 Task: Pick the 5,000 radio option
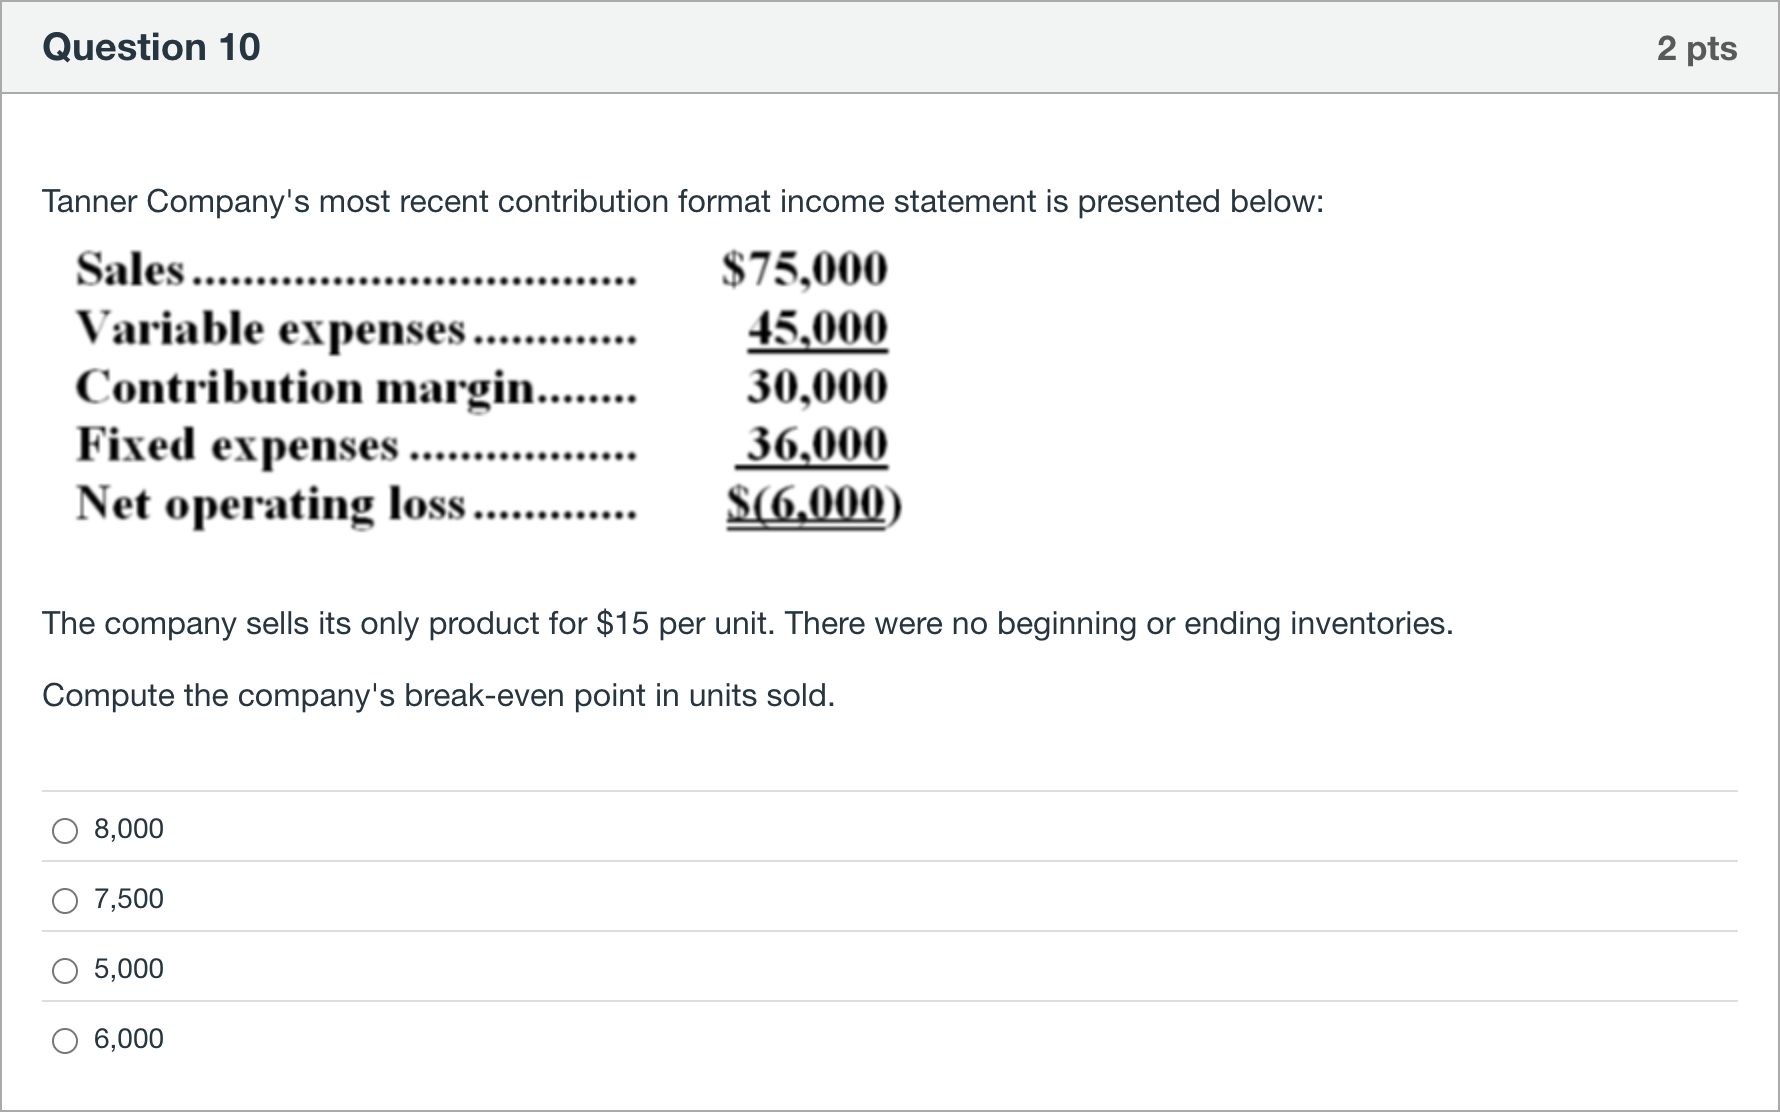coord(65,971)
